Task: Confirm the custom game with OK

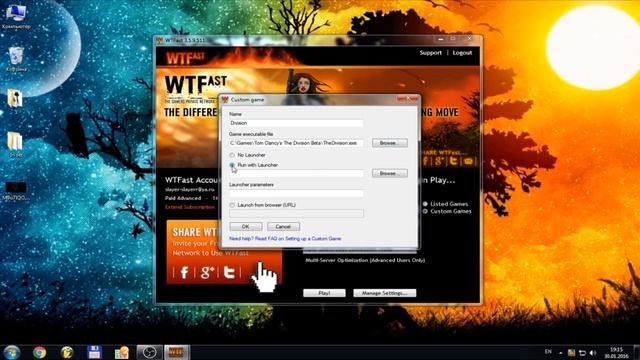Action: coord(245,227)
